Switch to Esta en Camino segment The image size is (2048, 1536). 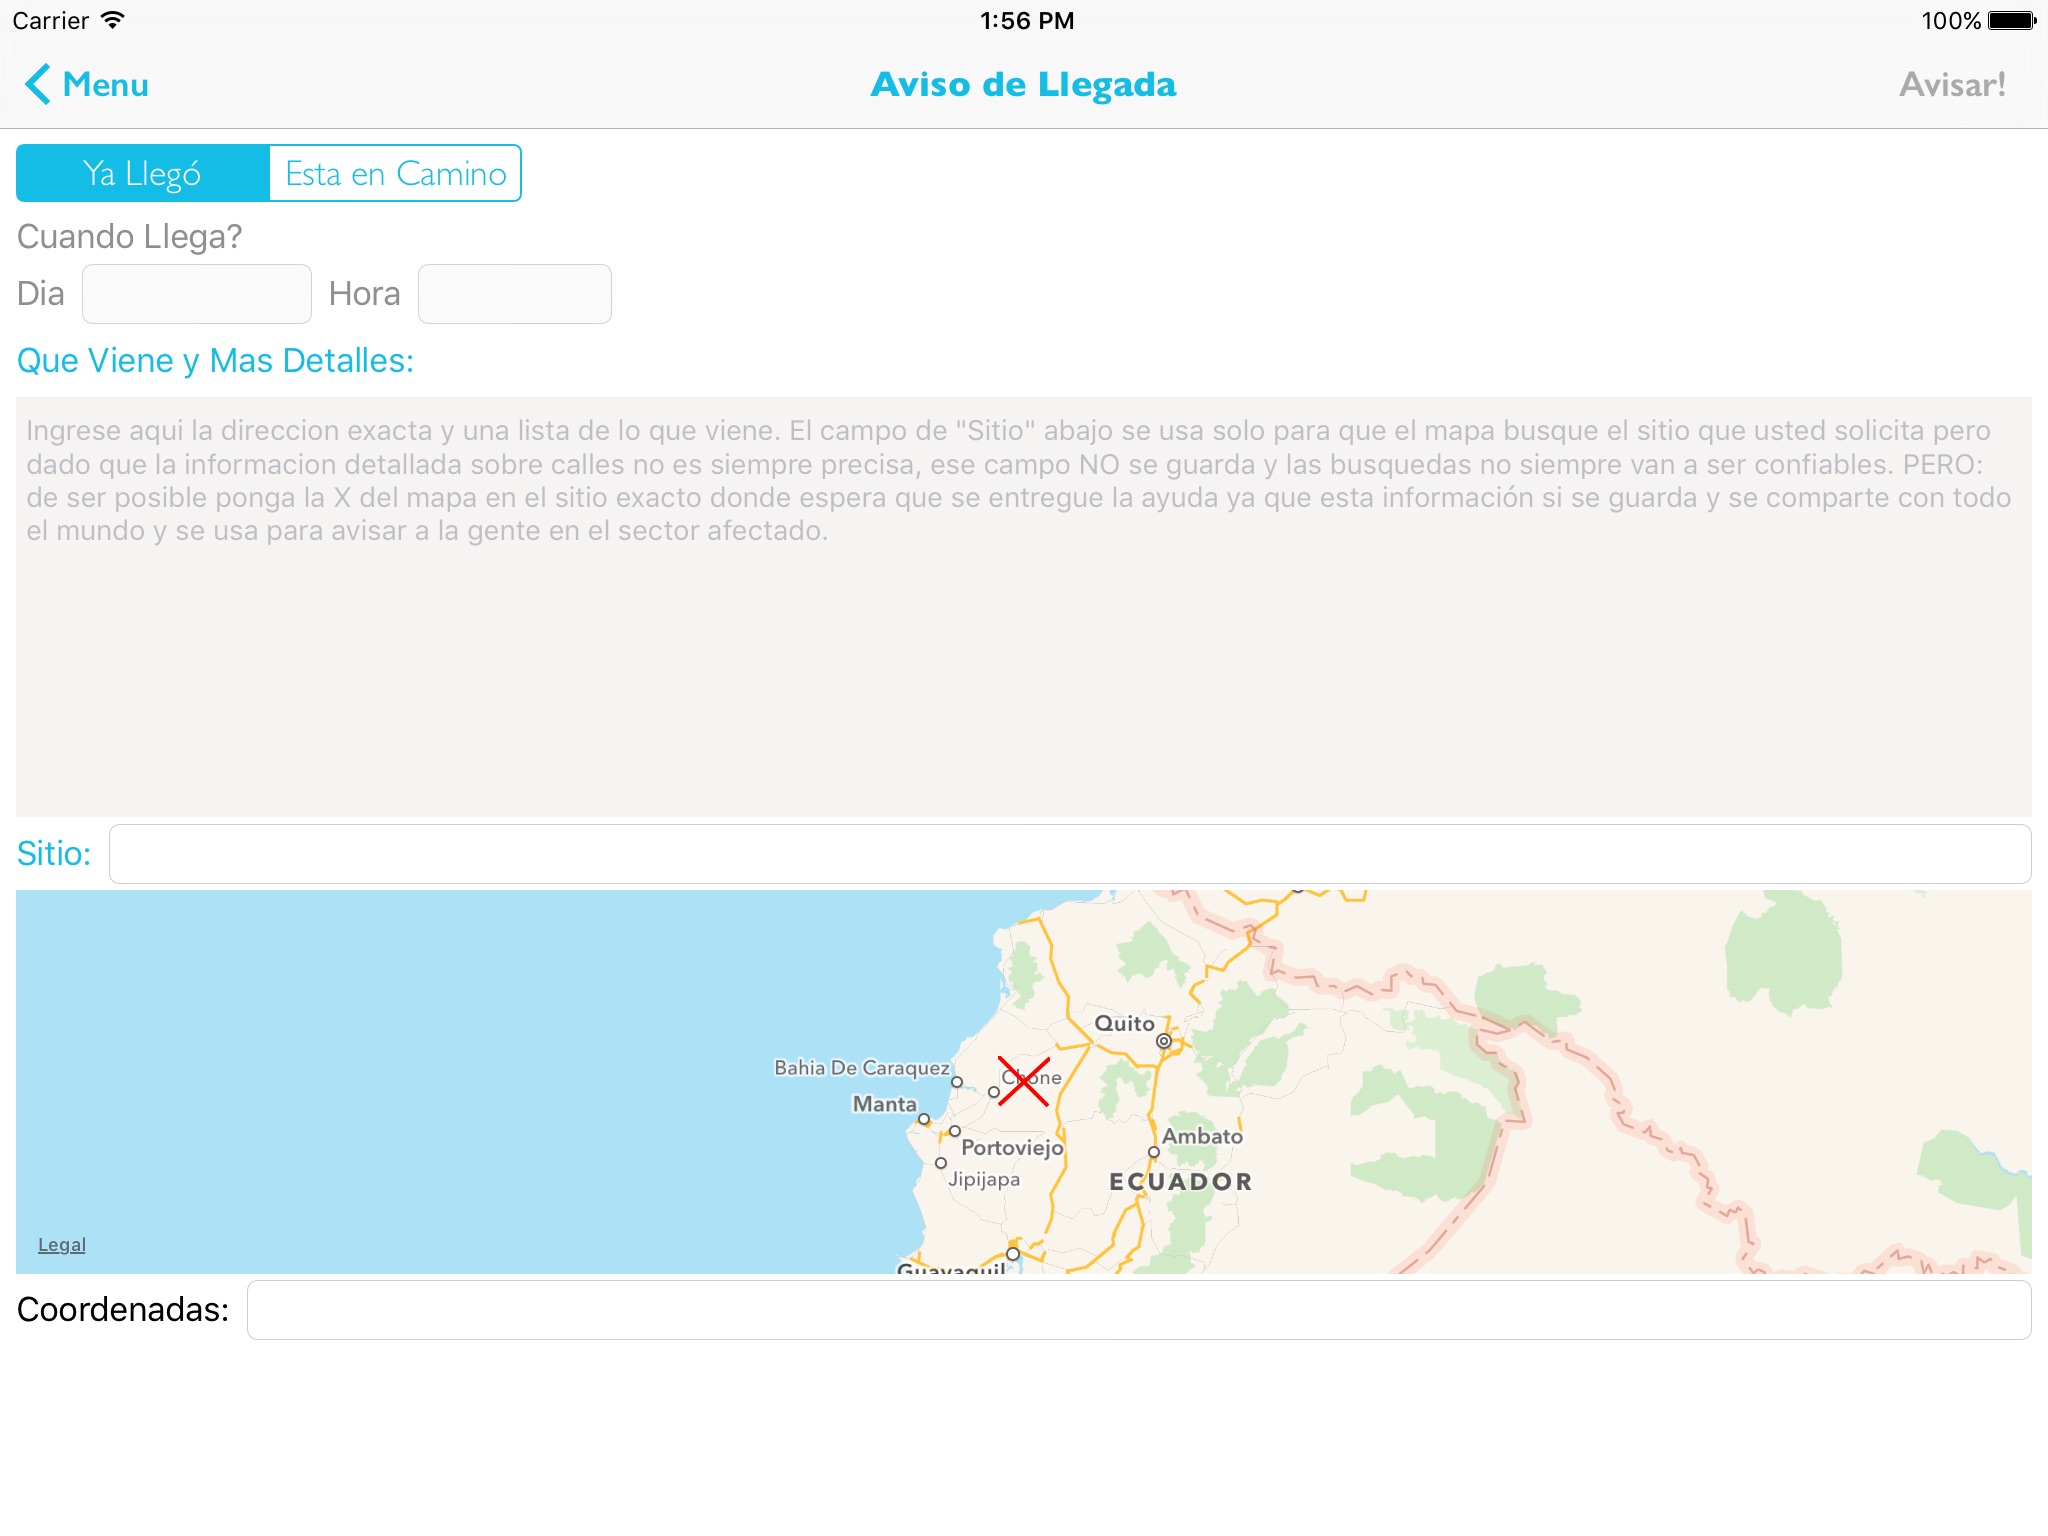tap(395, 174)
